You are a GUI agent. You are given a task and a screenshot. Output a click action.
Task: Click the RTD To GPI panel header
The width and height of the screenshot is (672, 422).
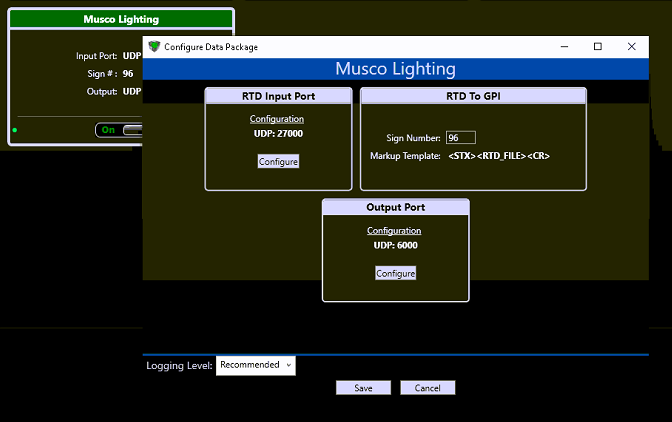pos(473,96)
